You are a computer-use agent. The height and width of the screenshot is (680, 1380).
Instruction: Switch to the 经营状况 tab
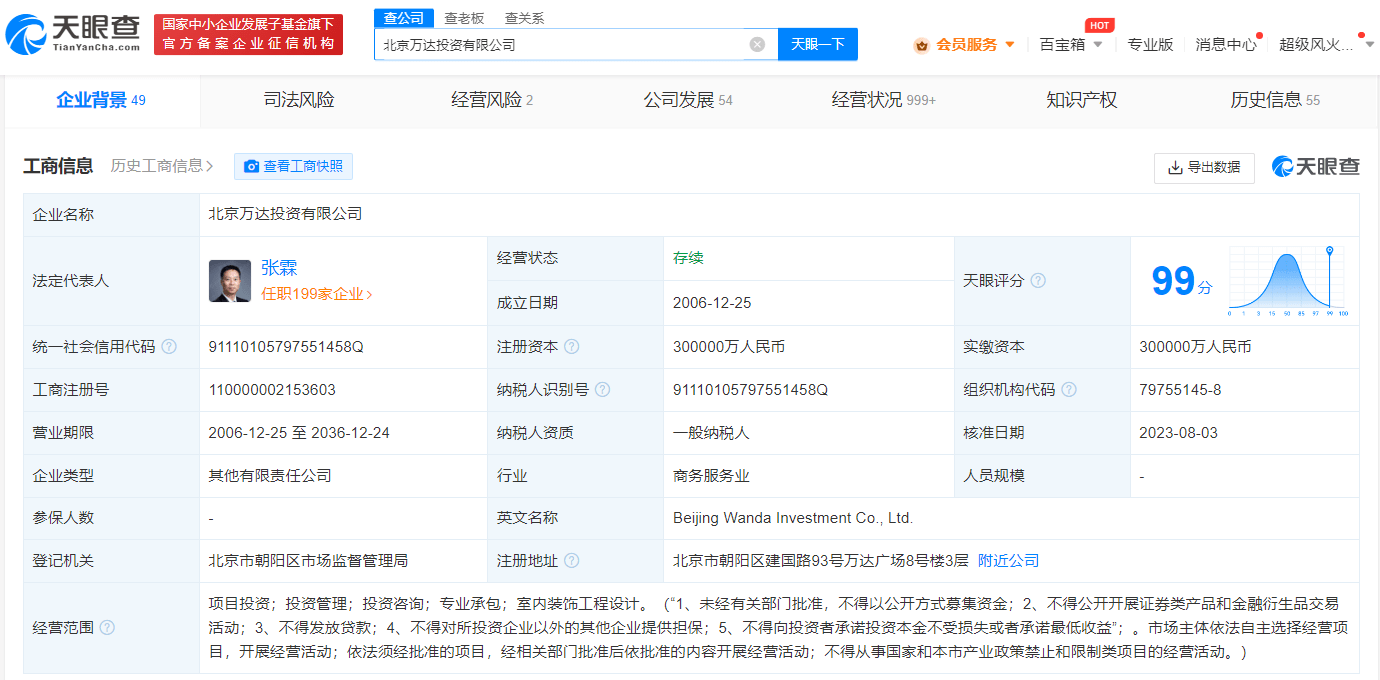[x=884, y=100]
